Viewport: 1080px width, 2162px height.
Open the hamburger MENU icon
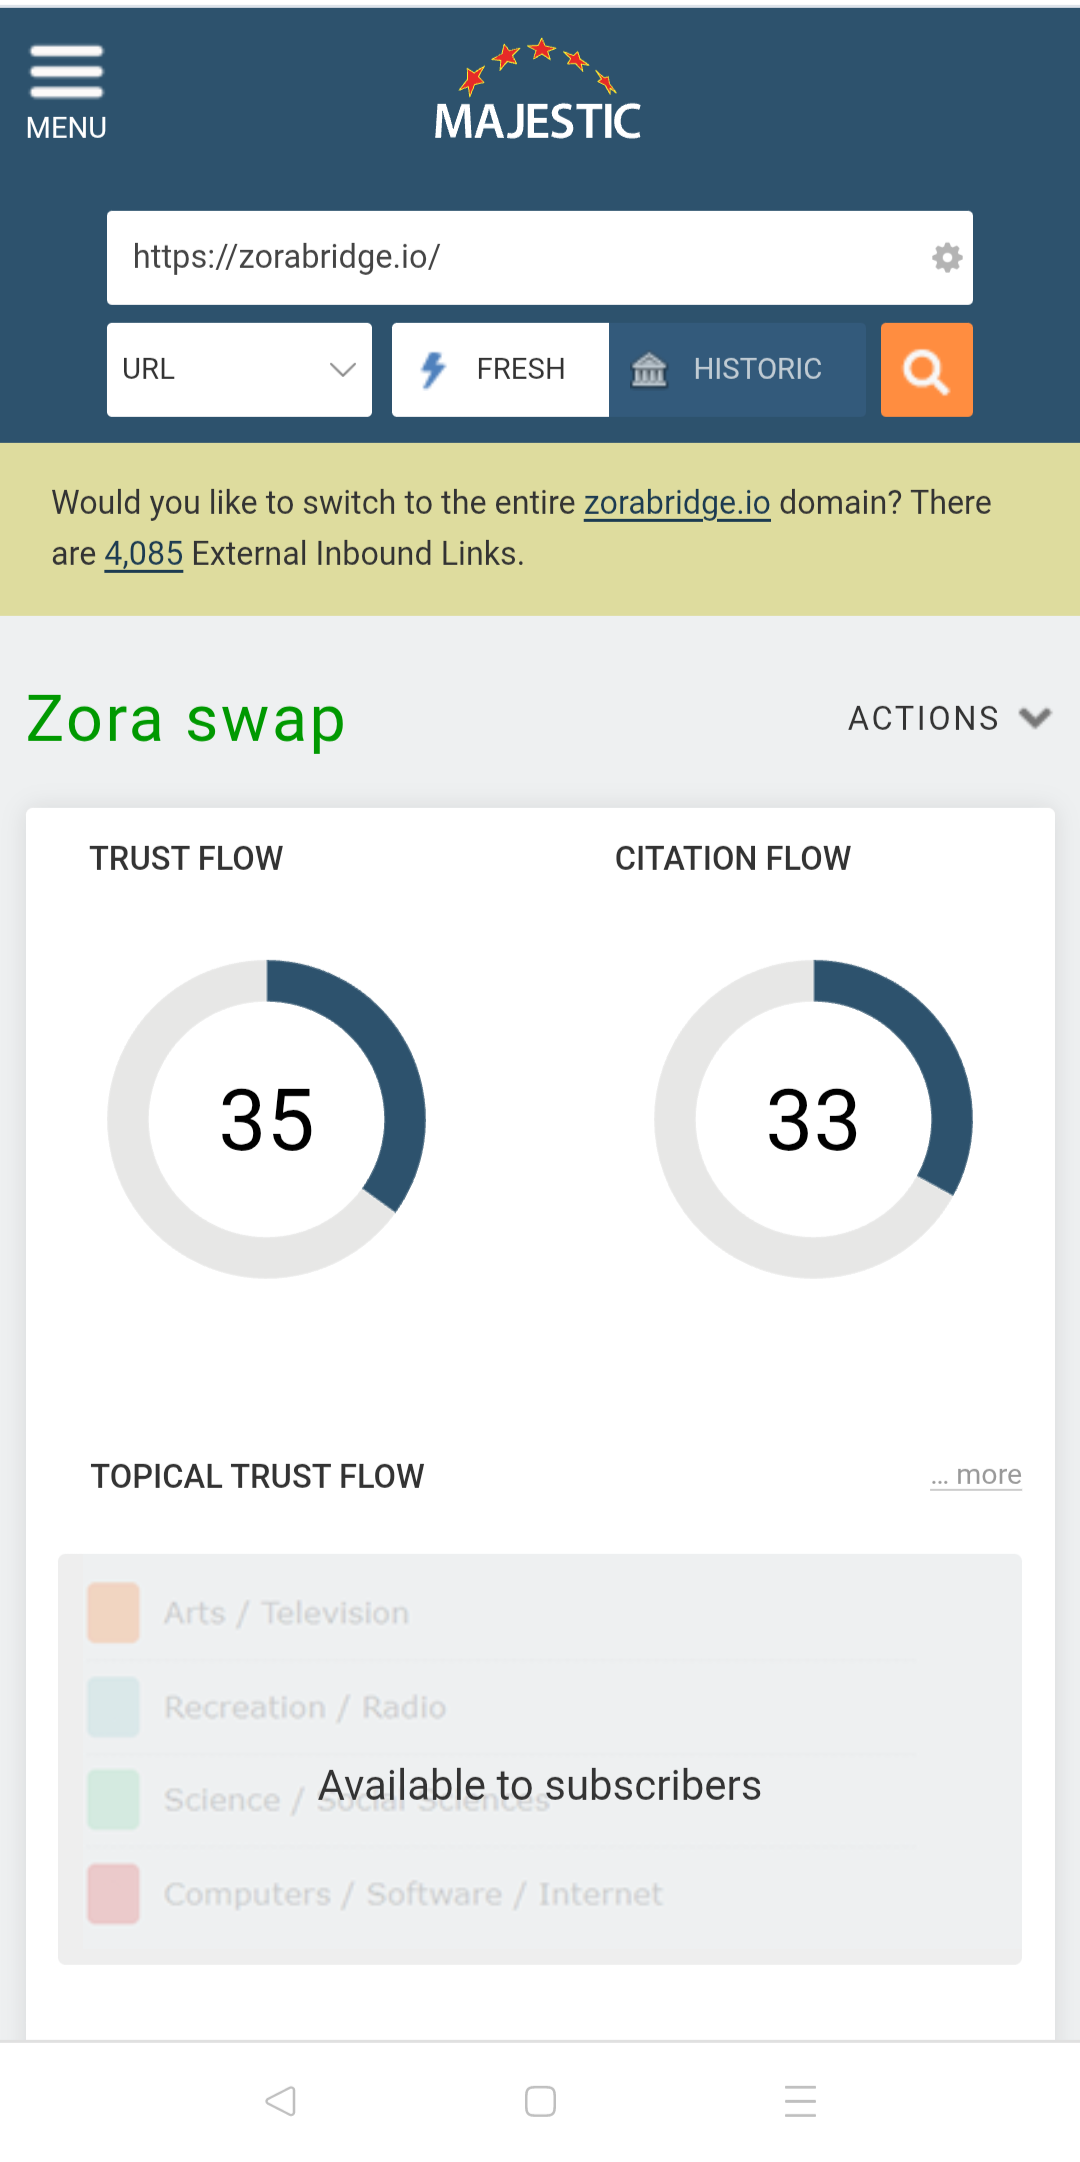point(66,90)
